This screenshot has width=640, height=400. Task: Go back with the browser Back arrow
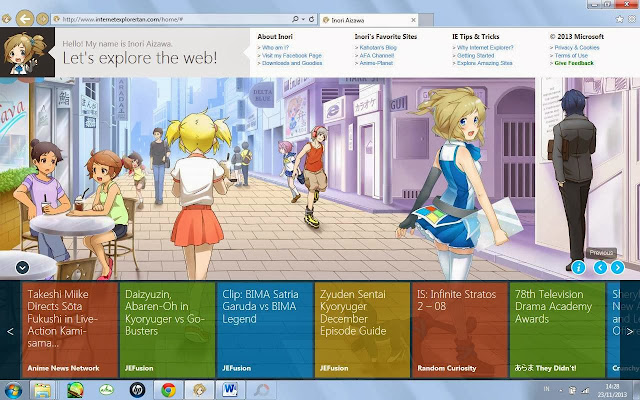(25, 18)
